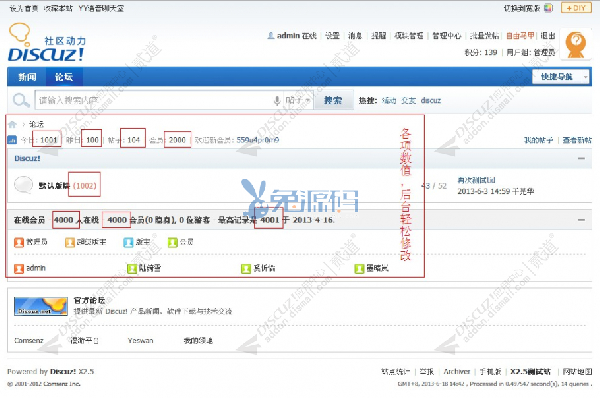Click the Comsenz friend link

(x=29, y=341)
